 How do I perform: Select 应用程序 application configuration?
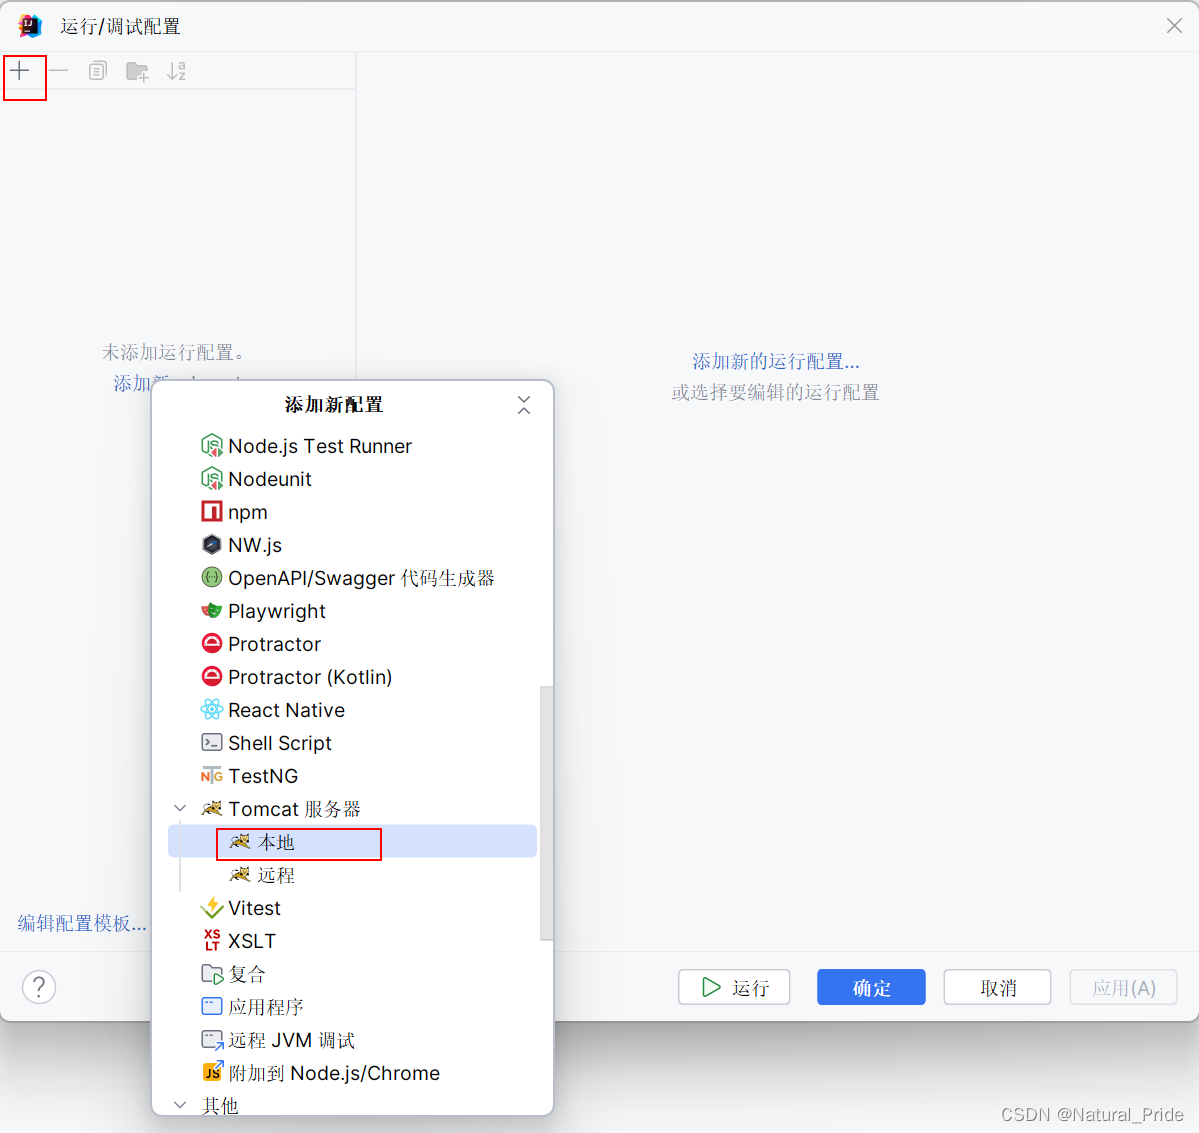coord(353,1007)
